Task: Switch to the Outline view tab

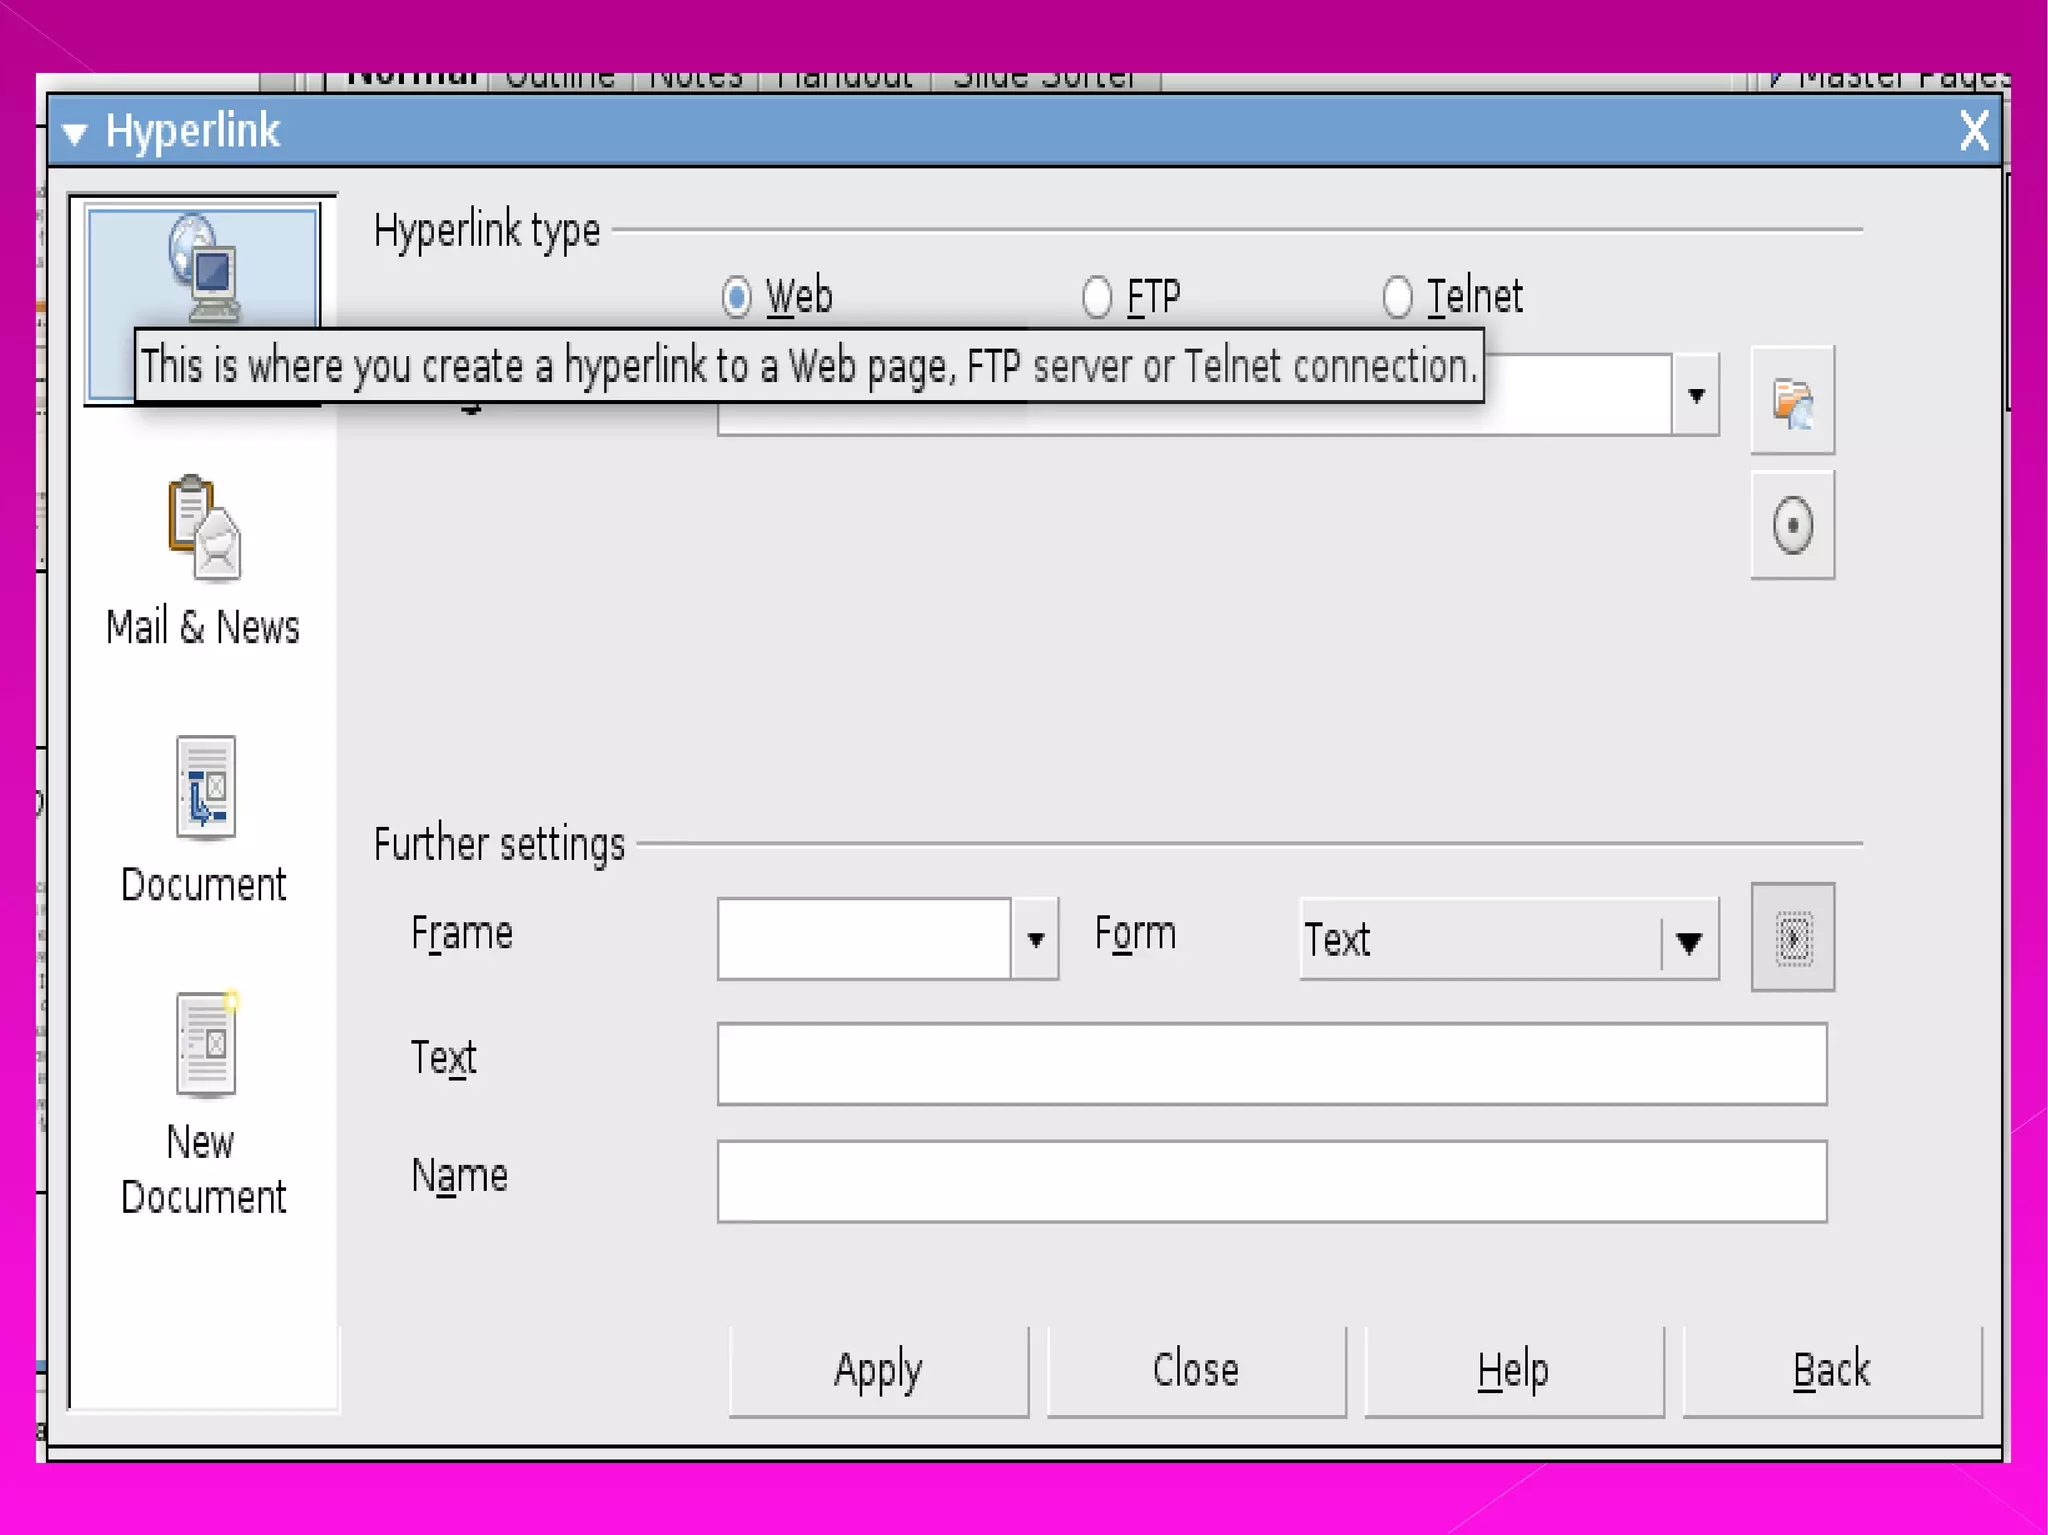Action: pos(560,80)
